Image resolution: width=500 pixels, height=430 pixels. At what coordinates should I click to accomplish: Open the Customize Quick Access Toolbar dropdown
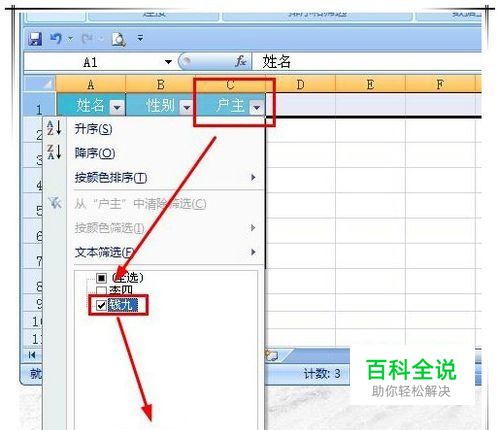[140, 38]
